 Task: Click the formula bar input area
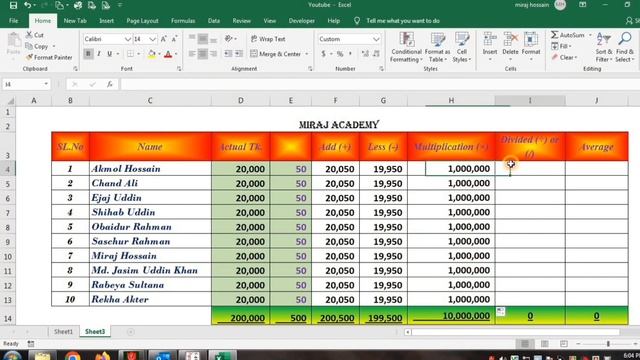click(380, 84)
